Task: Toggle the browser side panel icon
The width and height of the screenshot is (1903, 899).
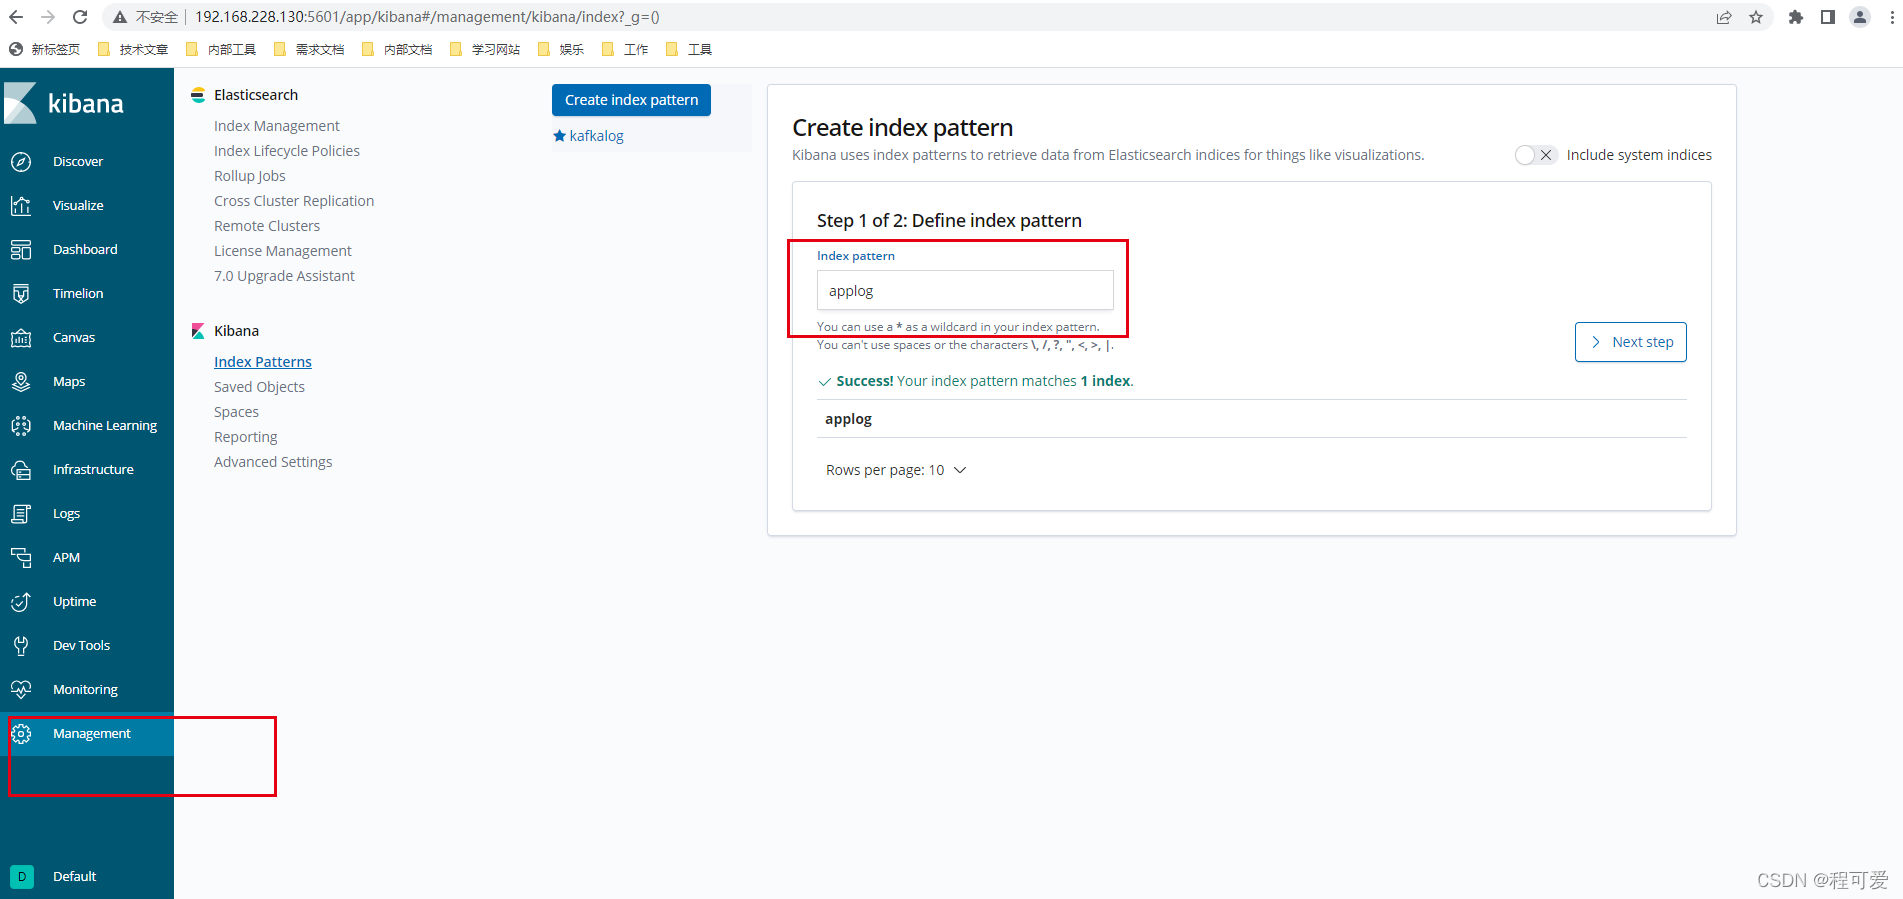Action: [1828, 17]
